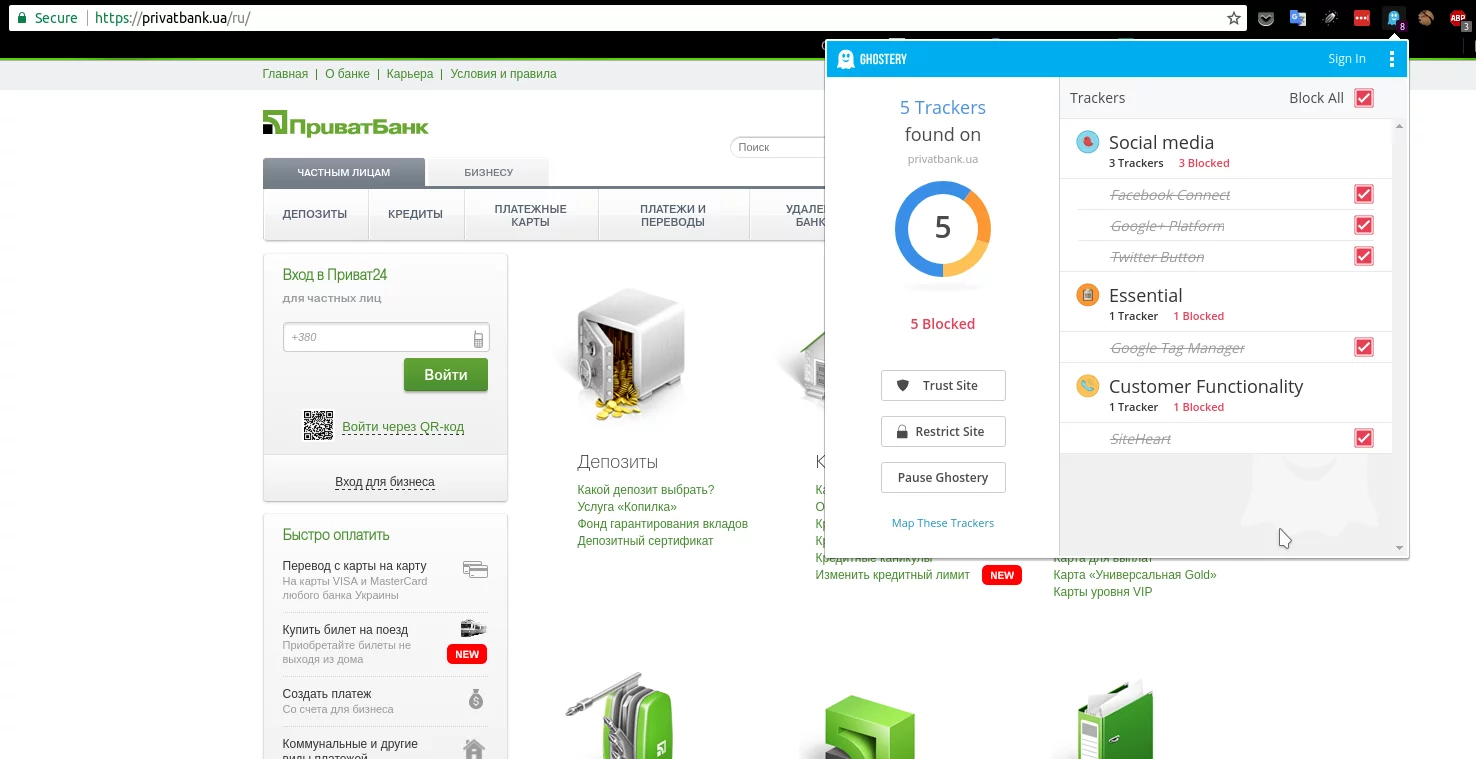Click the Trust Site button
1476x759 pixels.
(943, 386)
